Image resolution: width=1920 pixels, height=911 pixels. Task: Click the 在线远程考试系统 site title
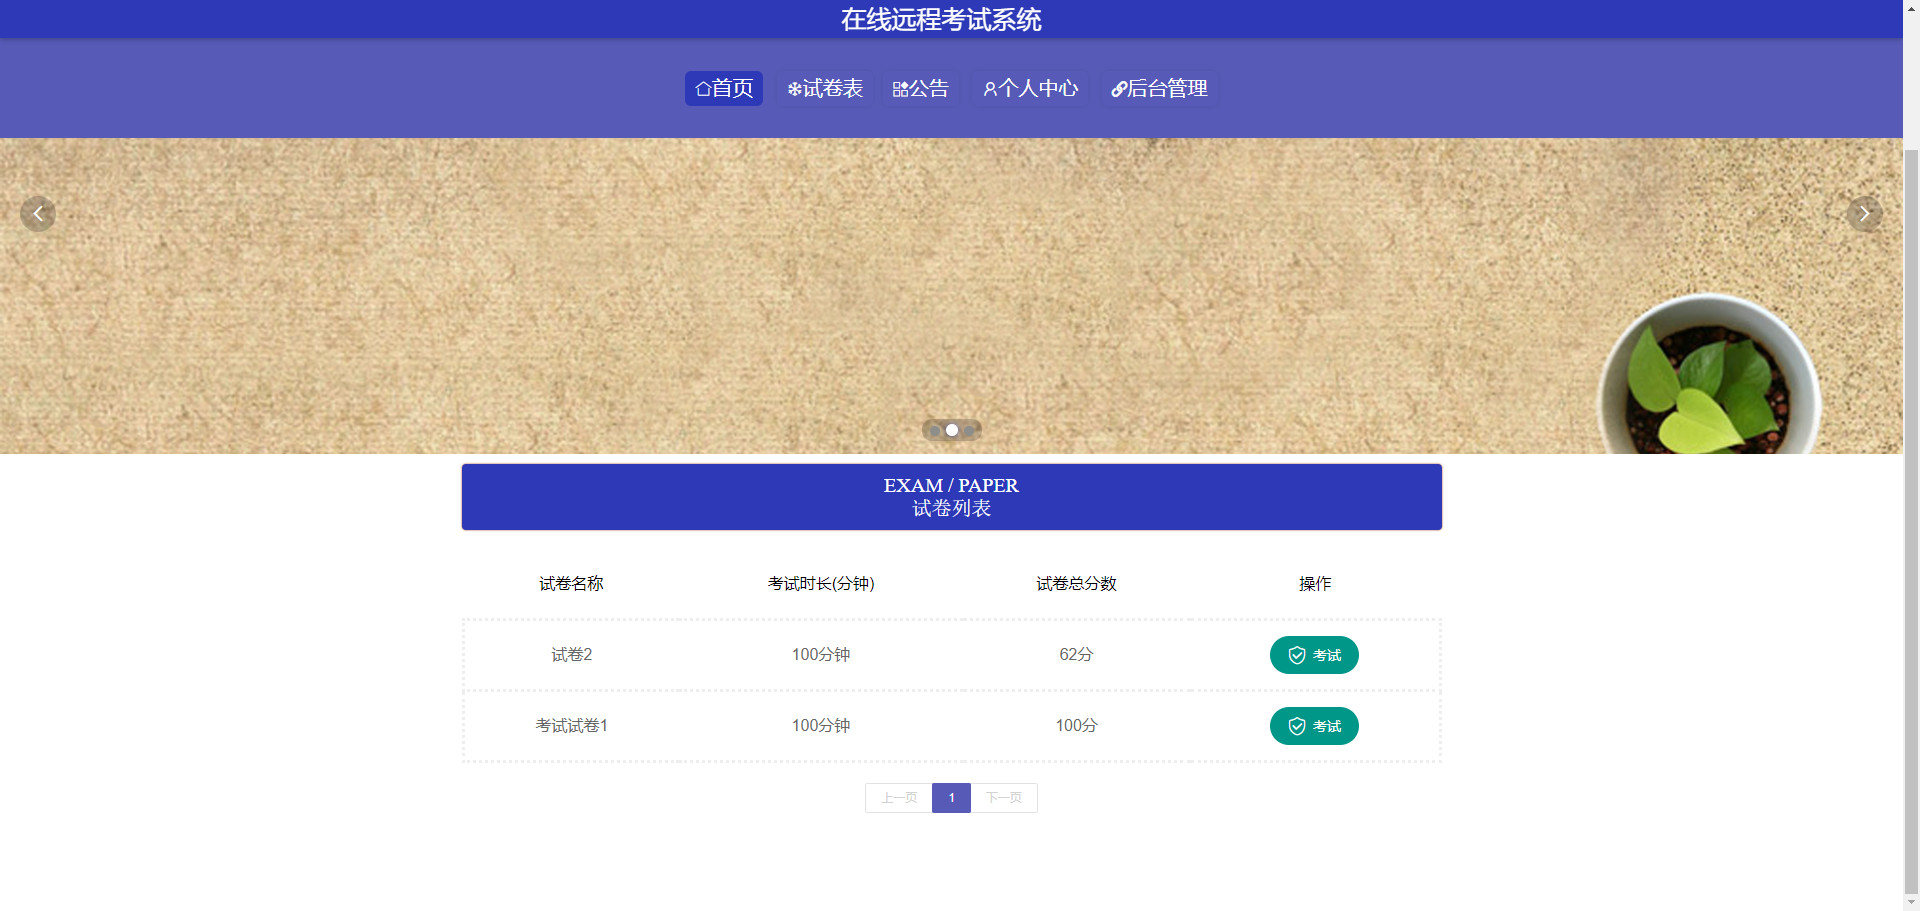tap(941, 19)
